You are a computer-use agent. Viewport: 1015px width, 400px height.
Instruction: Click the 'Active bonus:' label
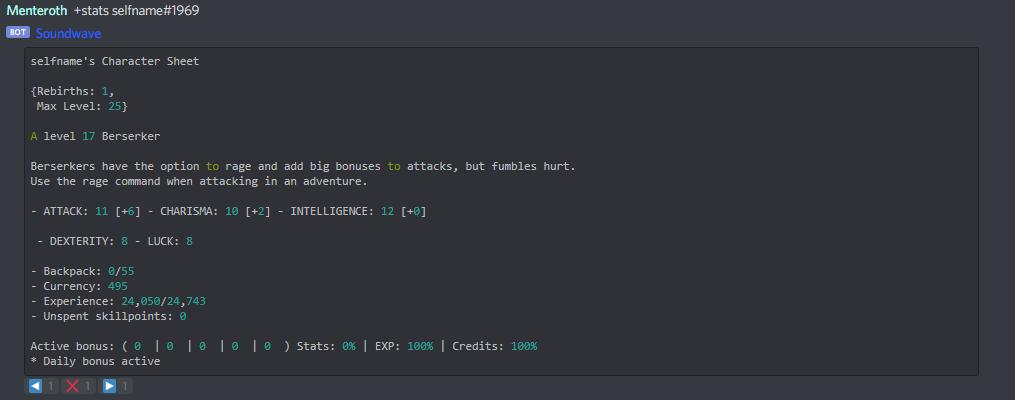(x=72, y=346)
